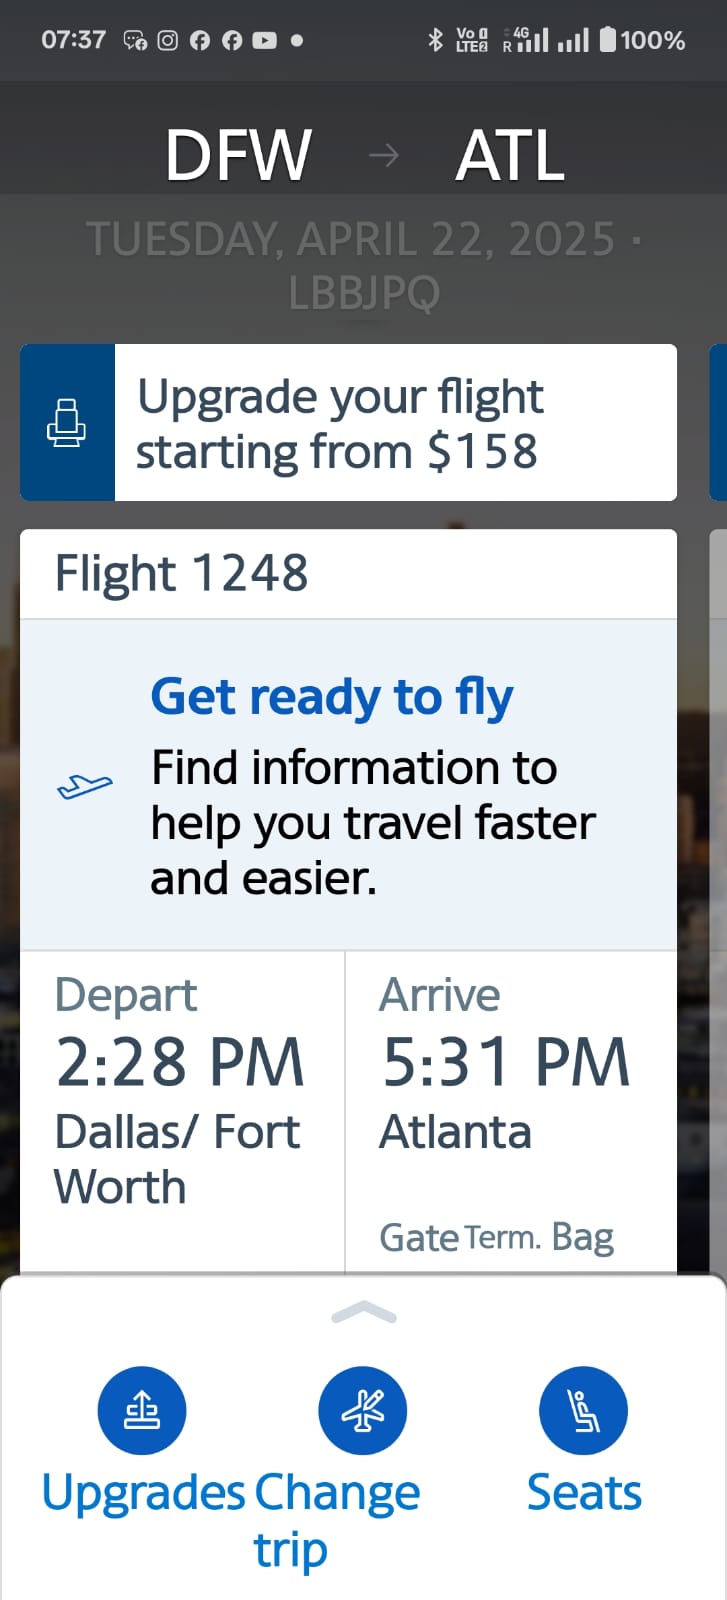
Task: Tap the clock showing 07:37
Action: click(74, 41)
